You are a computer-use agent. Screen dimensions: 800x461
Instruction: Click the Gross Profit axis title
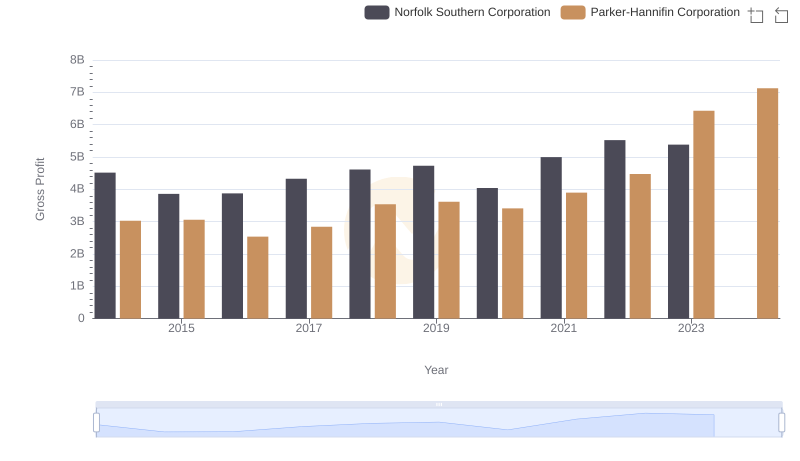pyautogui.click(x=40, y=189)
